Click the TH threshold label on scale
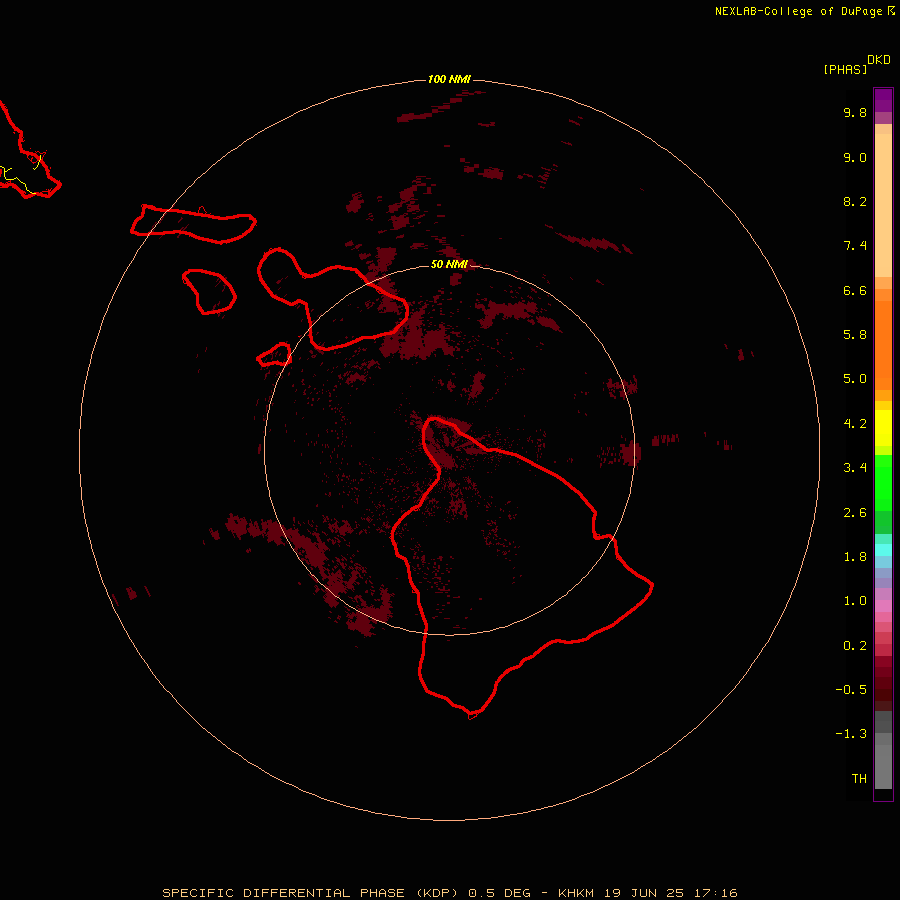 (859, 779)
